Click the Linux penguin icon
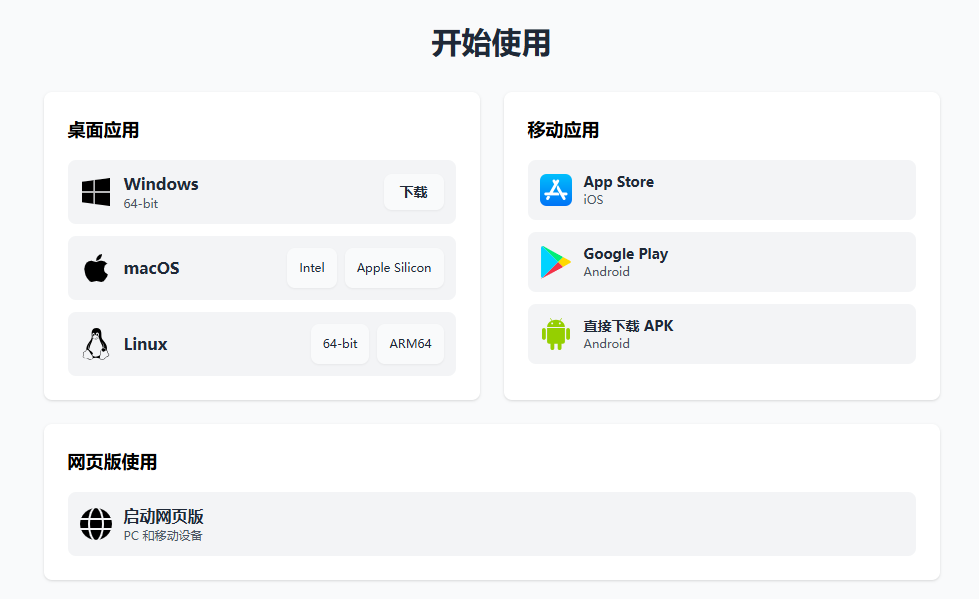This screenshot has width=979, height=599. [x=95, y=342]
